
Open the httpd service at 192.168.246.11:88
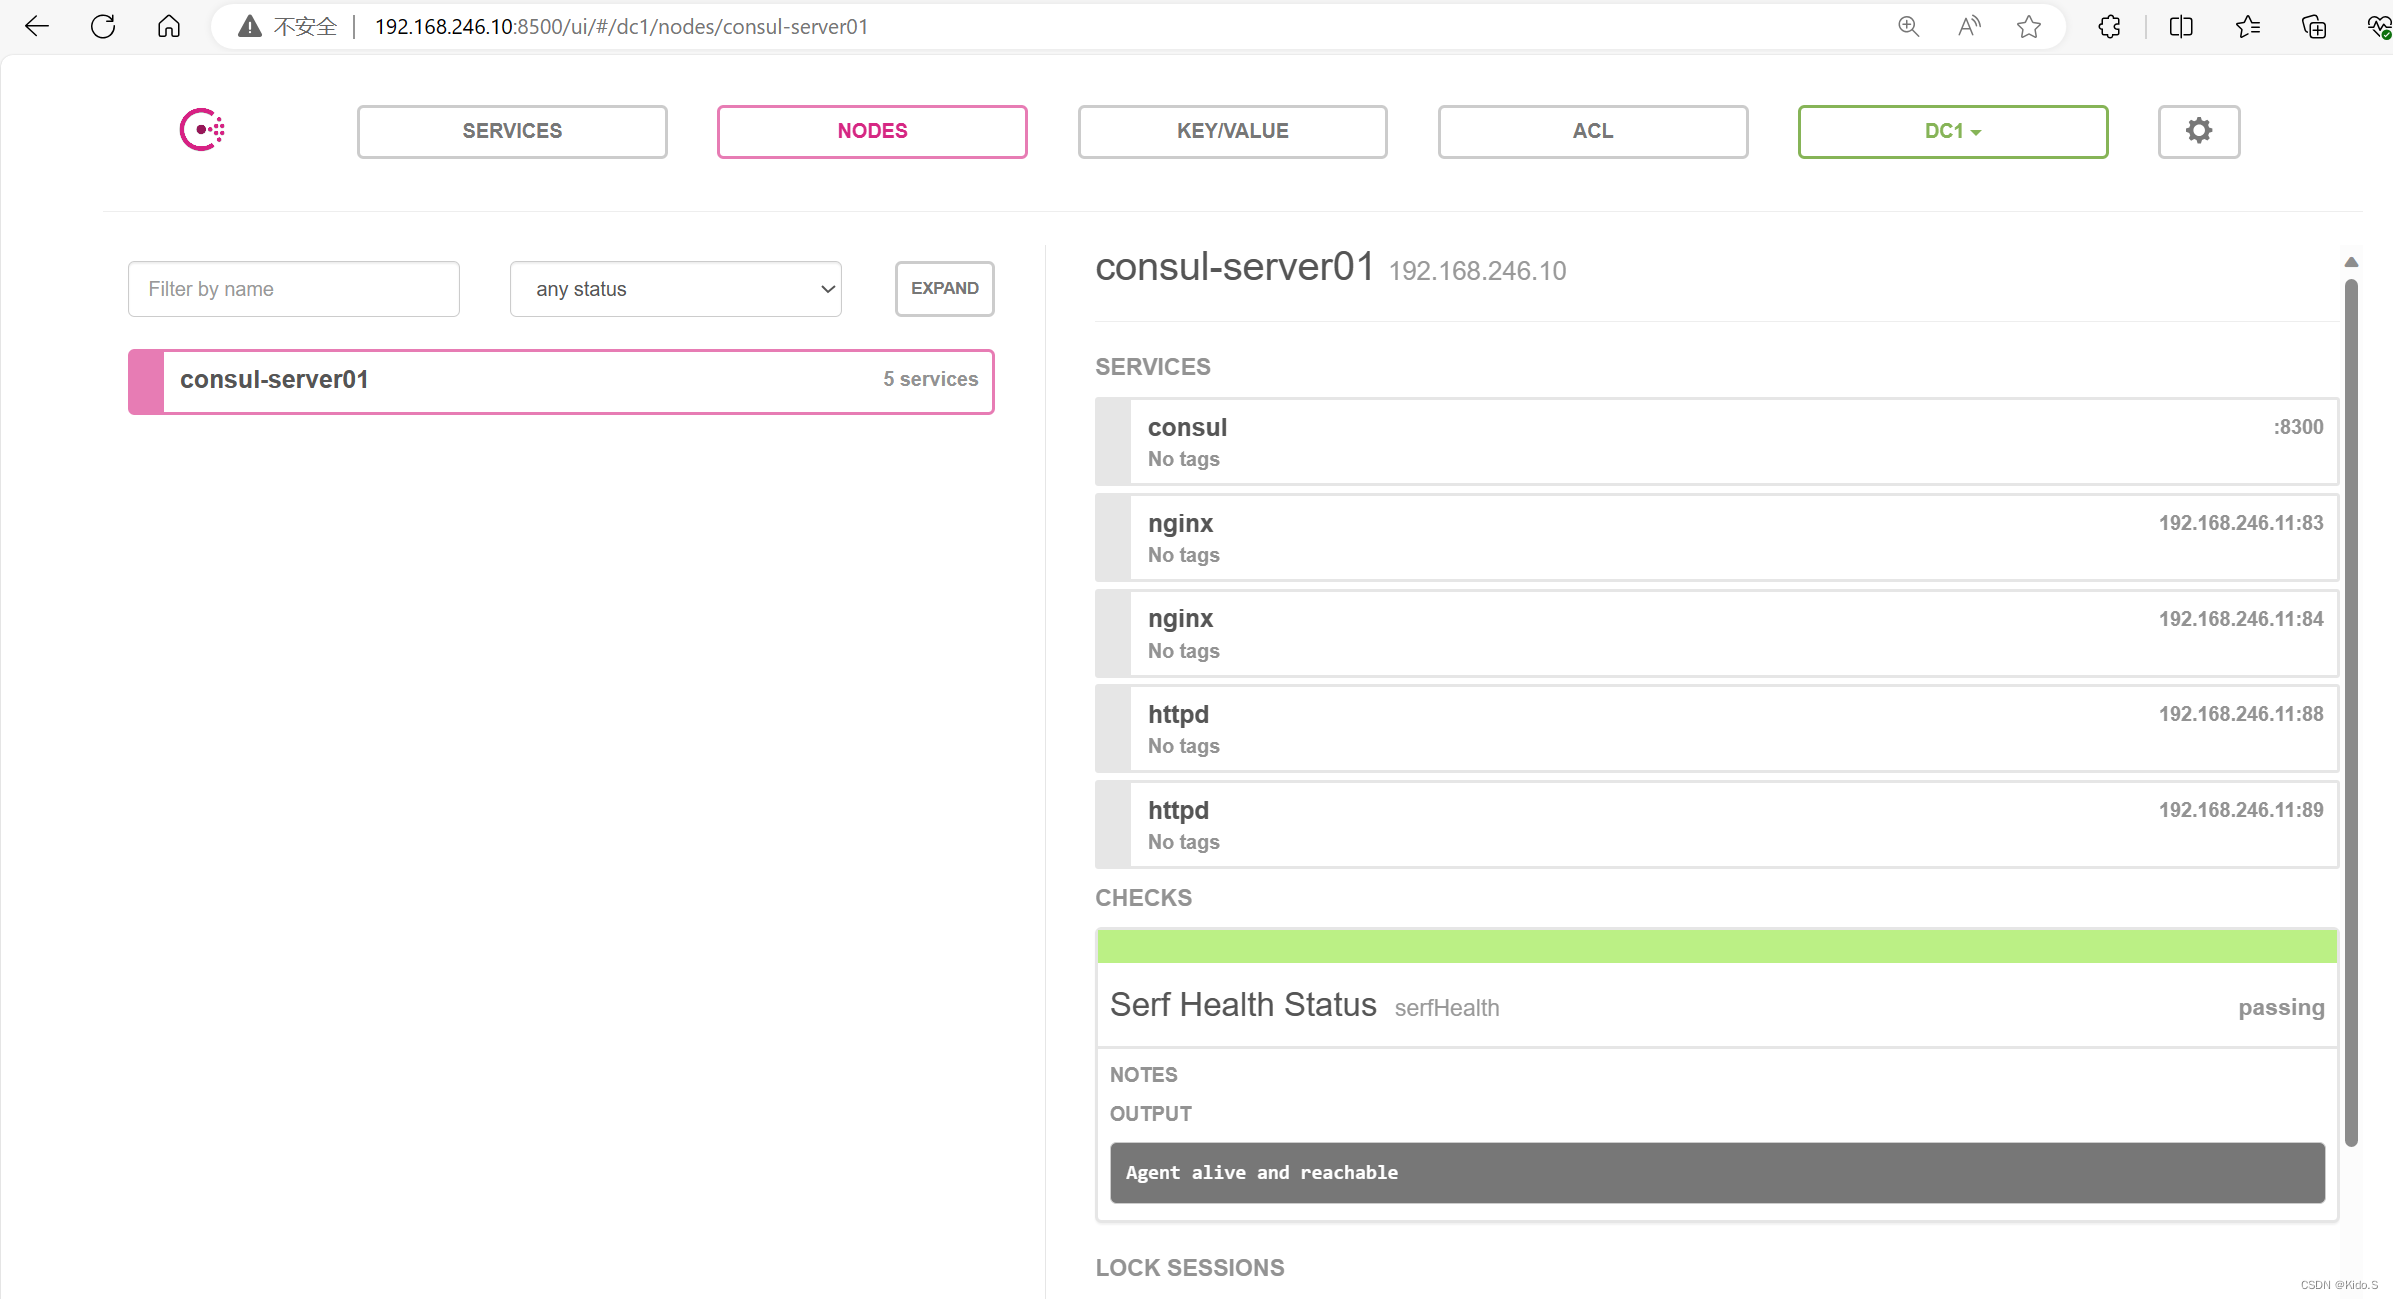click(1717, 729)
